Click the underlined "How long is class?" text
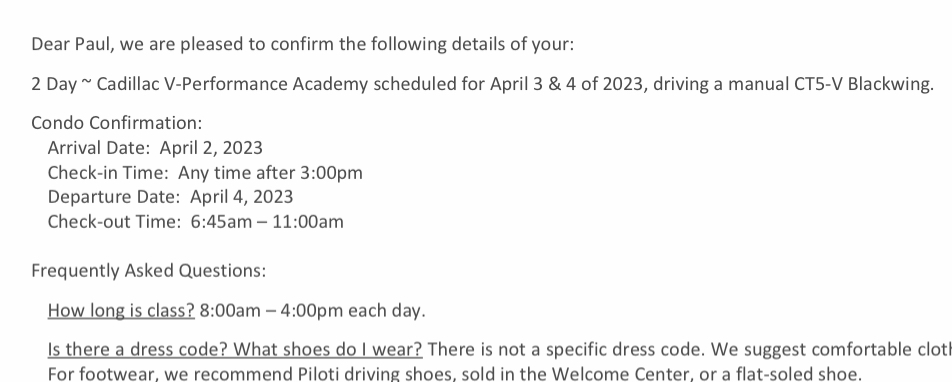Image resolution: width=952 pixels, height=382 pixels. (x=121, y=310)
